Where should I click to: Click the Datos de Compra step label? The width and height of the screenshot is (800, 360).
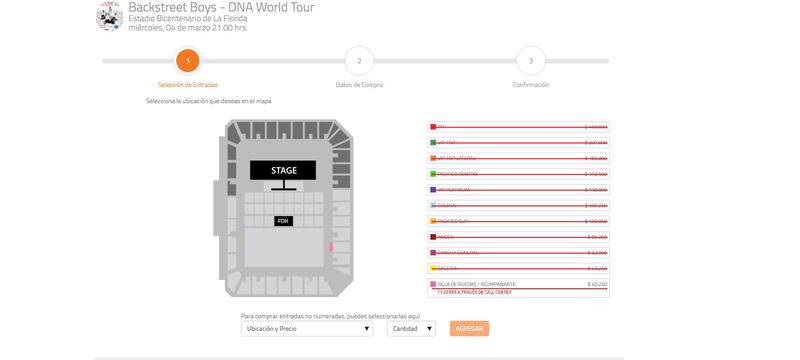pyautogui.click(x=359, y=85)
